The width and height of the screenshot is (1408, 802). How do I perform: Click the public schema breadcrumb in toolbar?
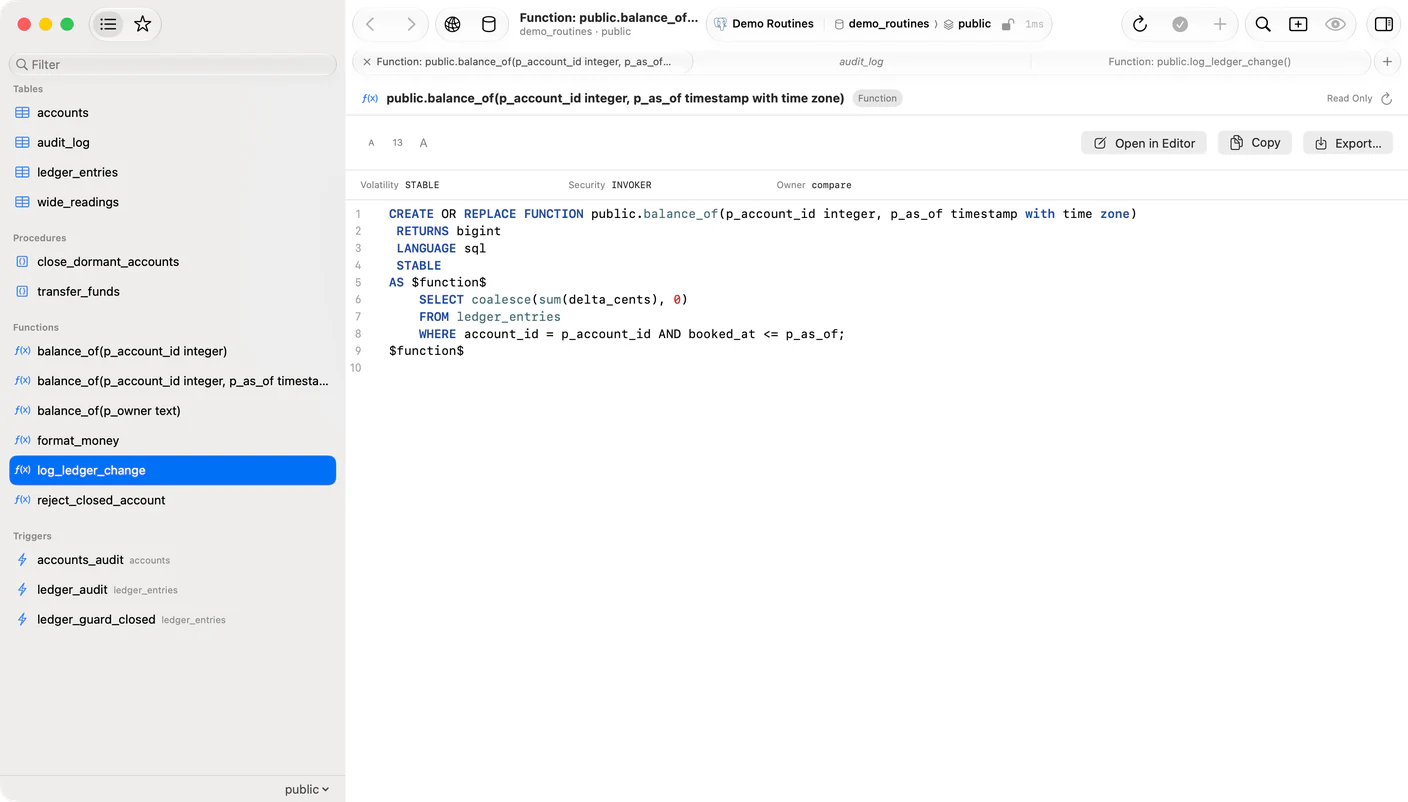(967, 24)
